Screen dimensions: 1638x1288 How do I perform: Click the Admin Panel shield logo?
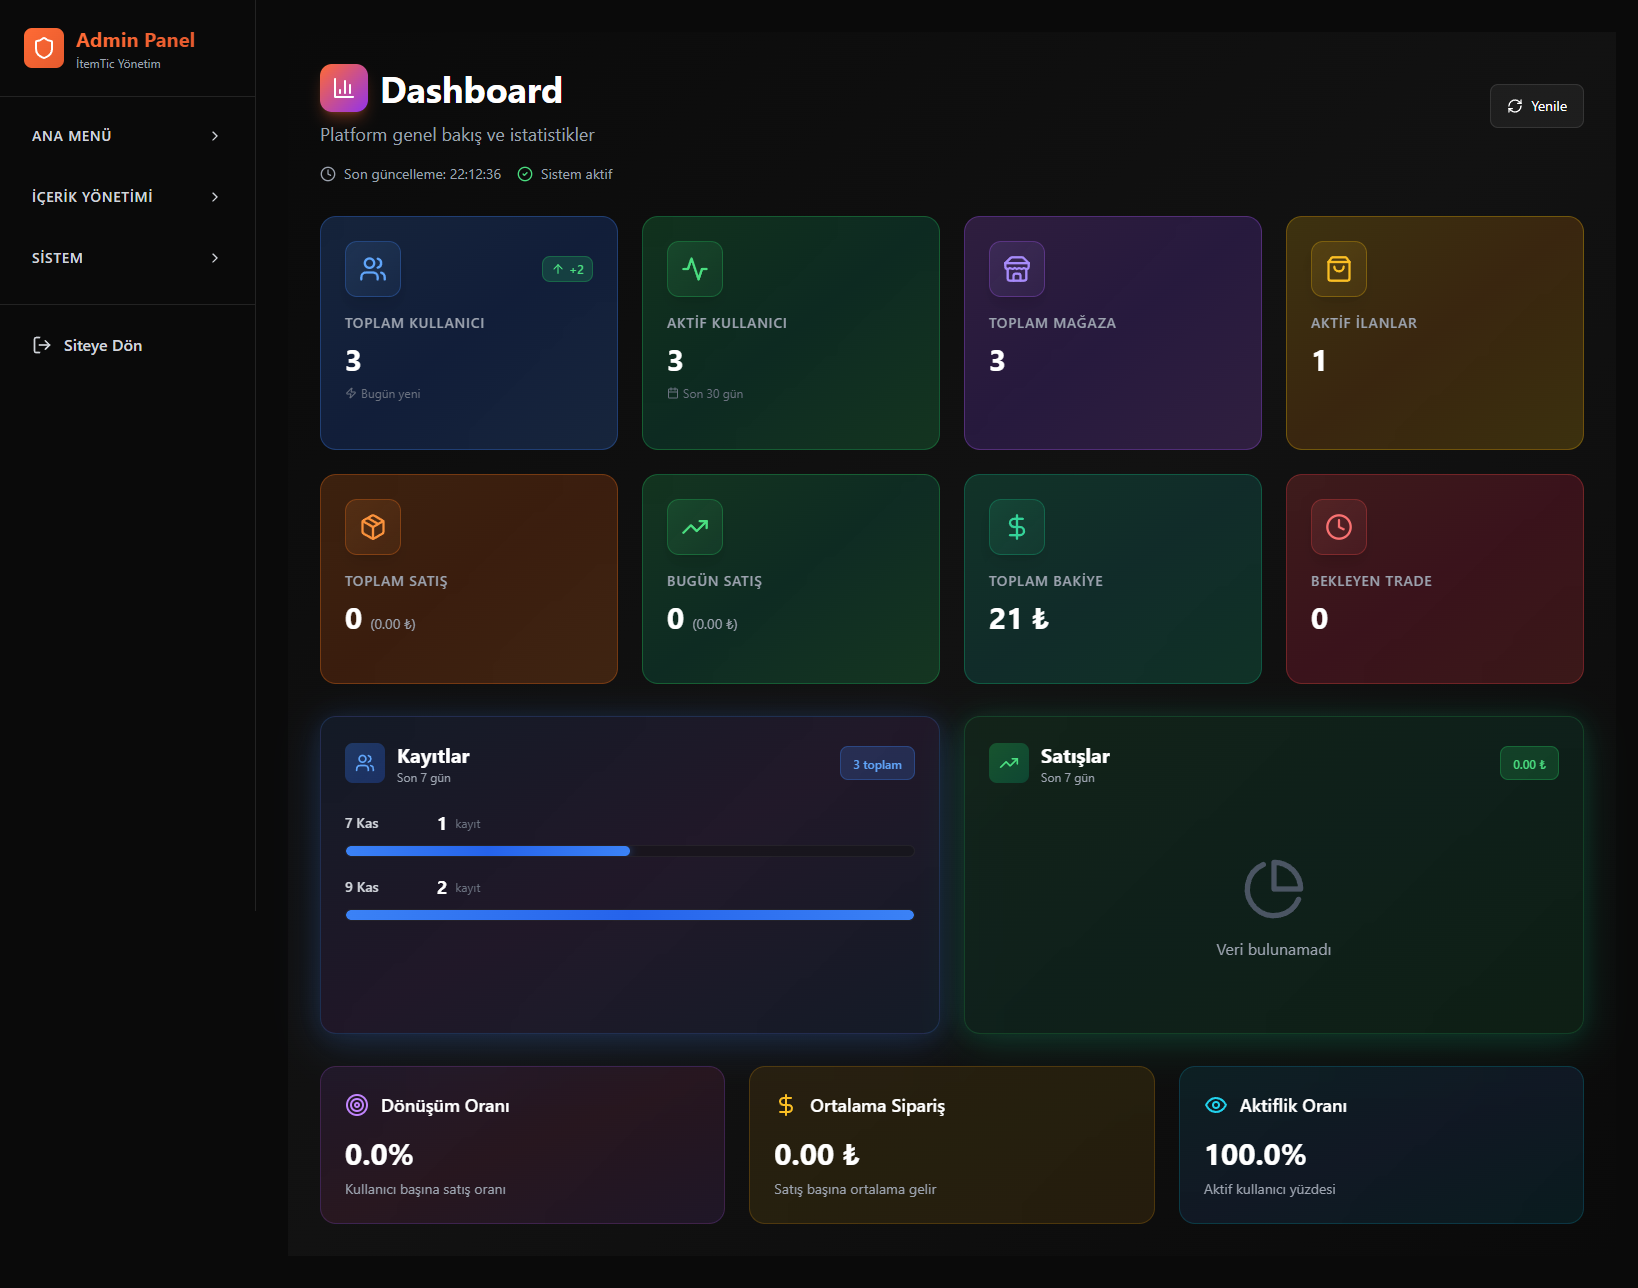point(44,48)
